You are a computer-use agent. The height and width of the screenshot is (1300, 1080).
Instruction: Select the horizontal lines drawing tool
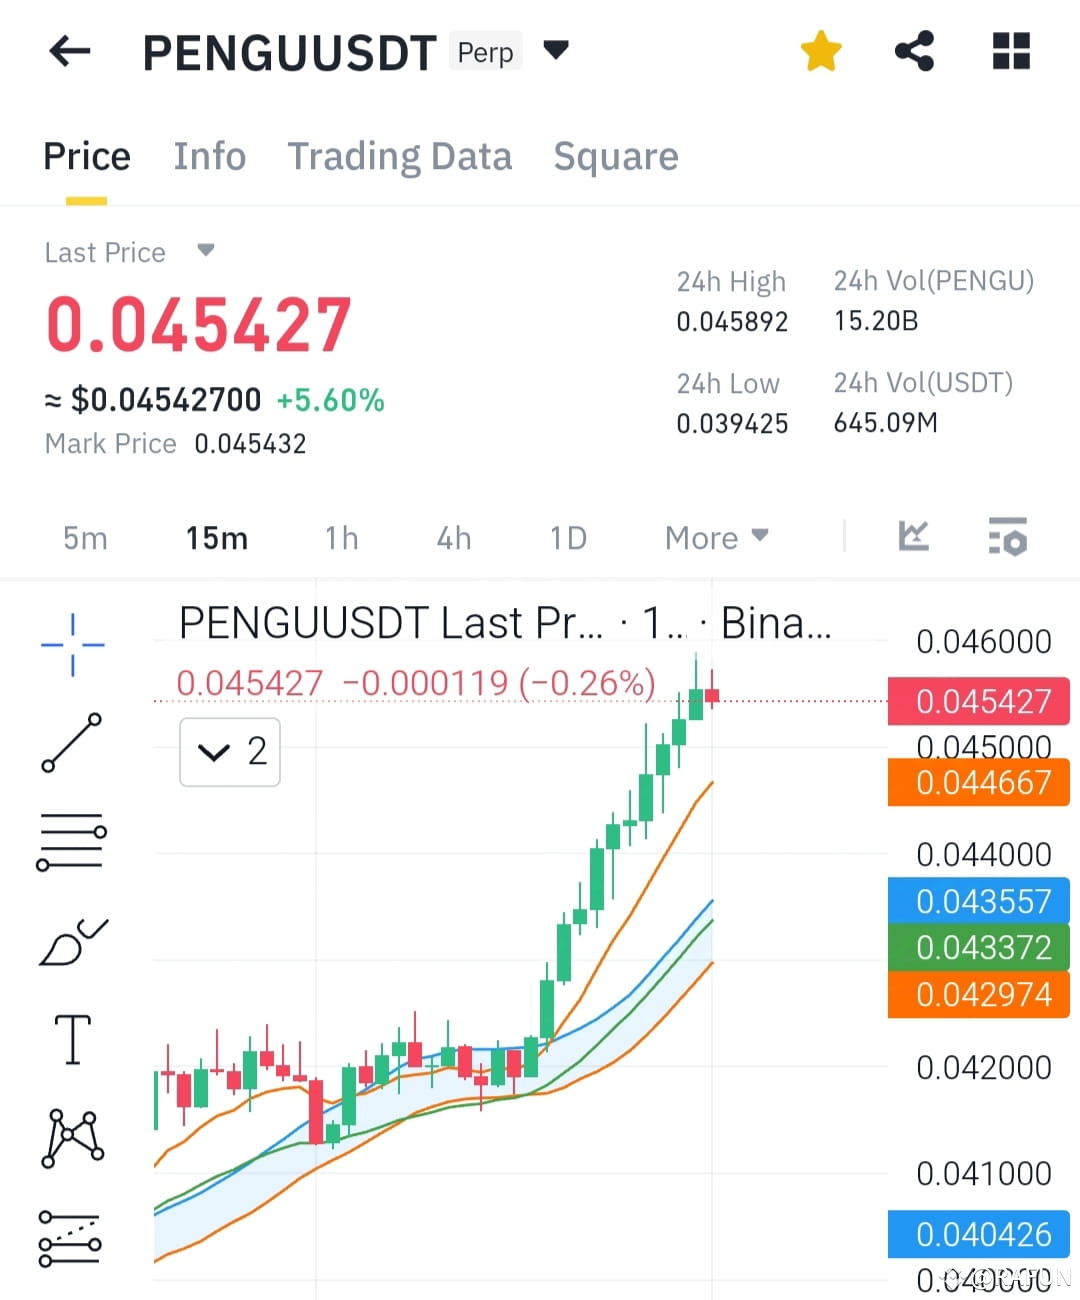click(x=72, y=840)
